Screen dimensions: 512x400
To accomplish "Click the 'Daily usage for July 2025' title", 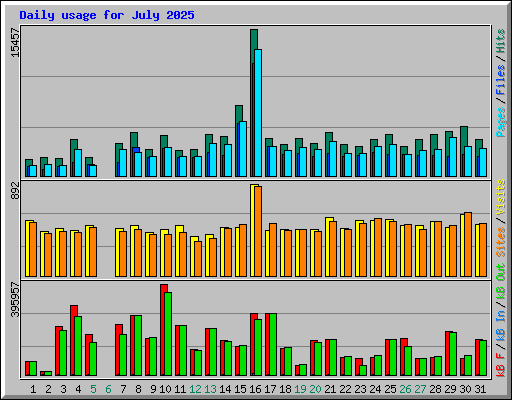I will click(107, 15).
